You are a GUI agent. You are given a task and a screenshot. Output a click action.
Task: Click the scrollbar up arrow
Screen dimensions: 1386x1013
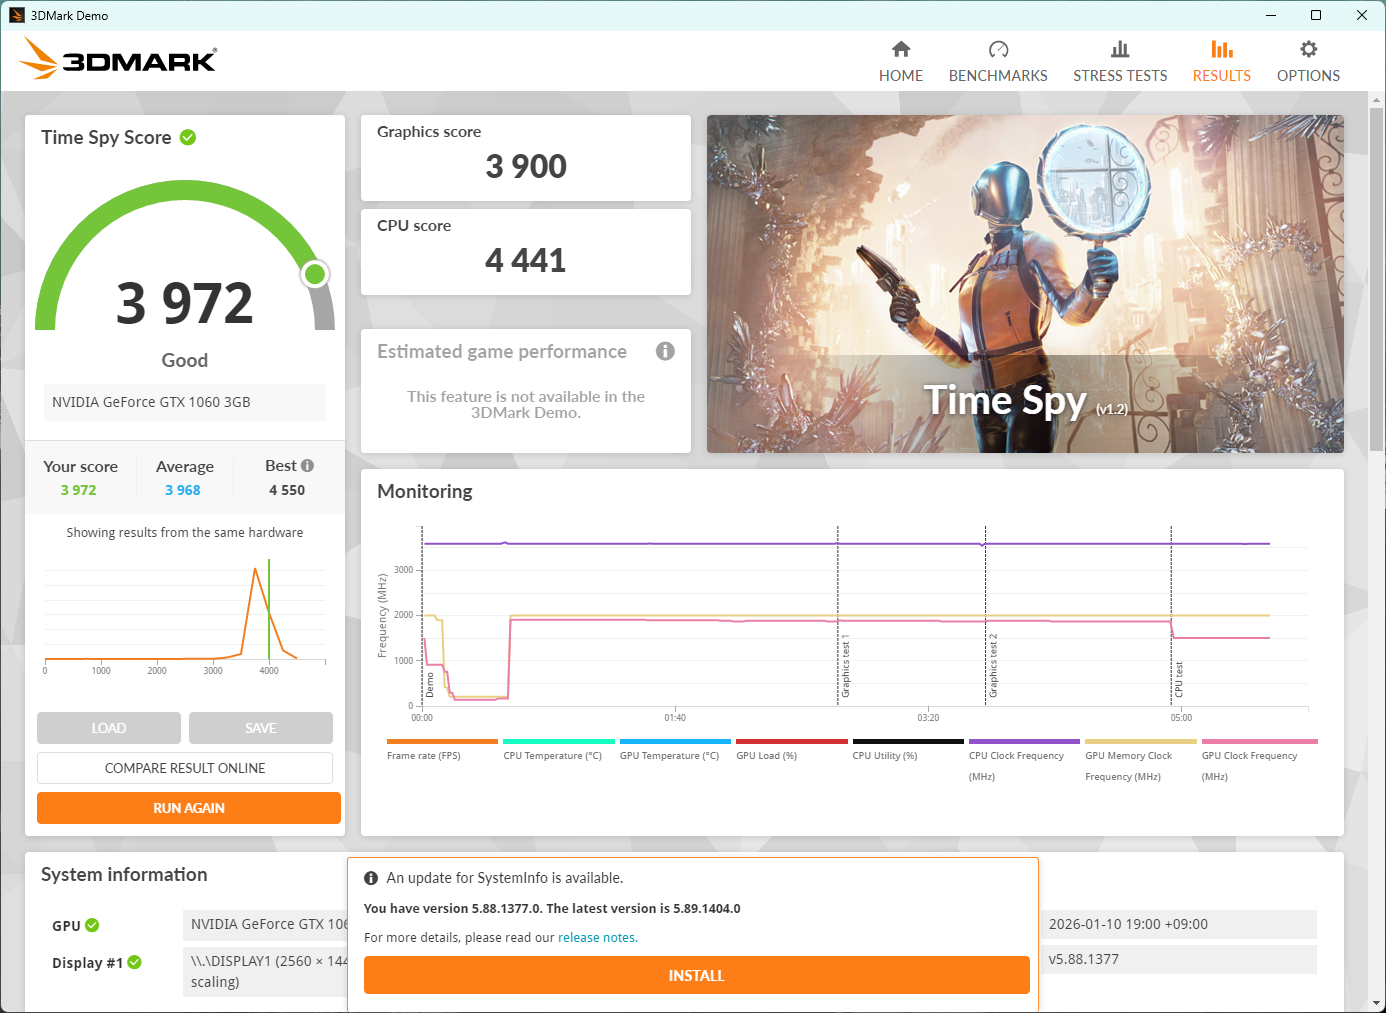[x=1377, y=100]
